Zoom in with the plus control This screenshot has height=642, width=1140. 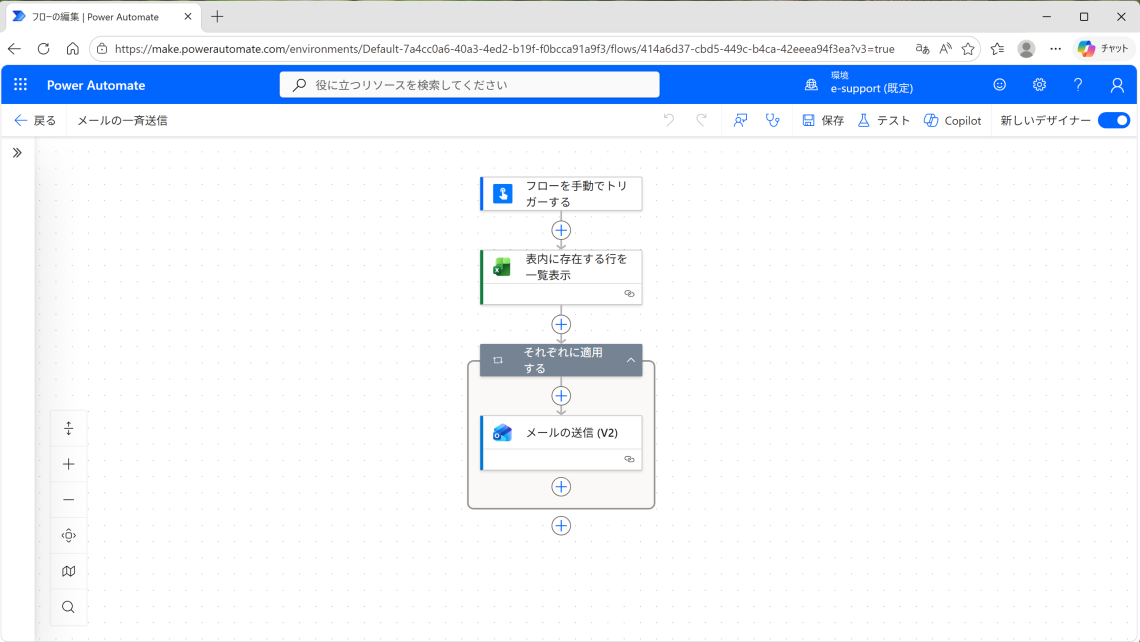[x=68, y=464]
